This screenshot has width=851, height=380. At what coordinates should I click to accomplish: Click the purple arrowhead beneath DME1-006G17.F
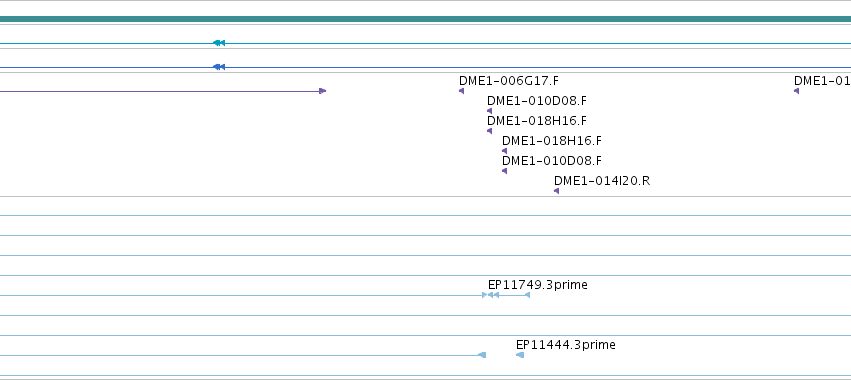pos(461,91)
